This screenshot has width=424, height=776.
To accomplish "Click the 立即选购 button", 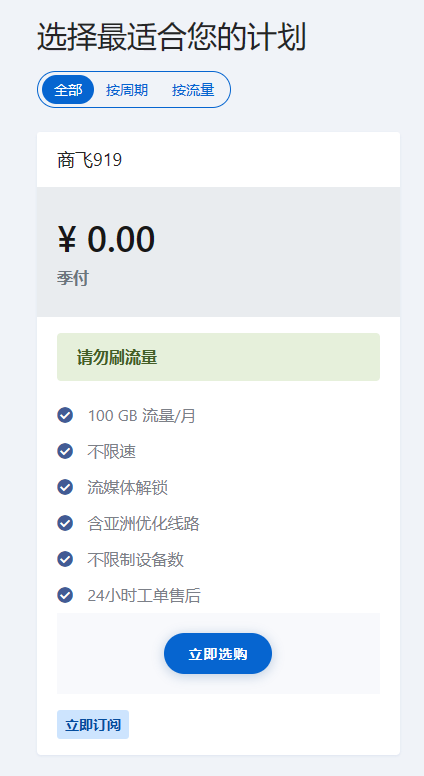I will pos(218,654).
